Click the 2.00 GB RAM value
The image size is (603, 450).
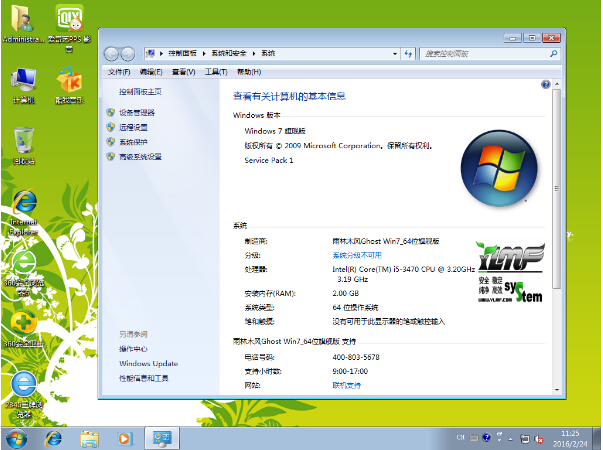[x=345, y=293]
